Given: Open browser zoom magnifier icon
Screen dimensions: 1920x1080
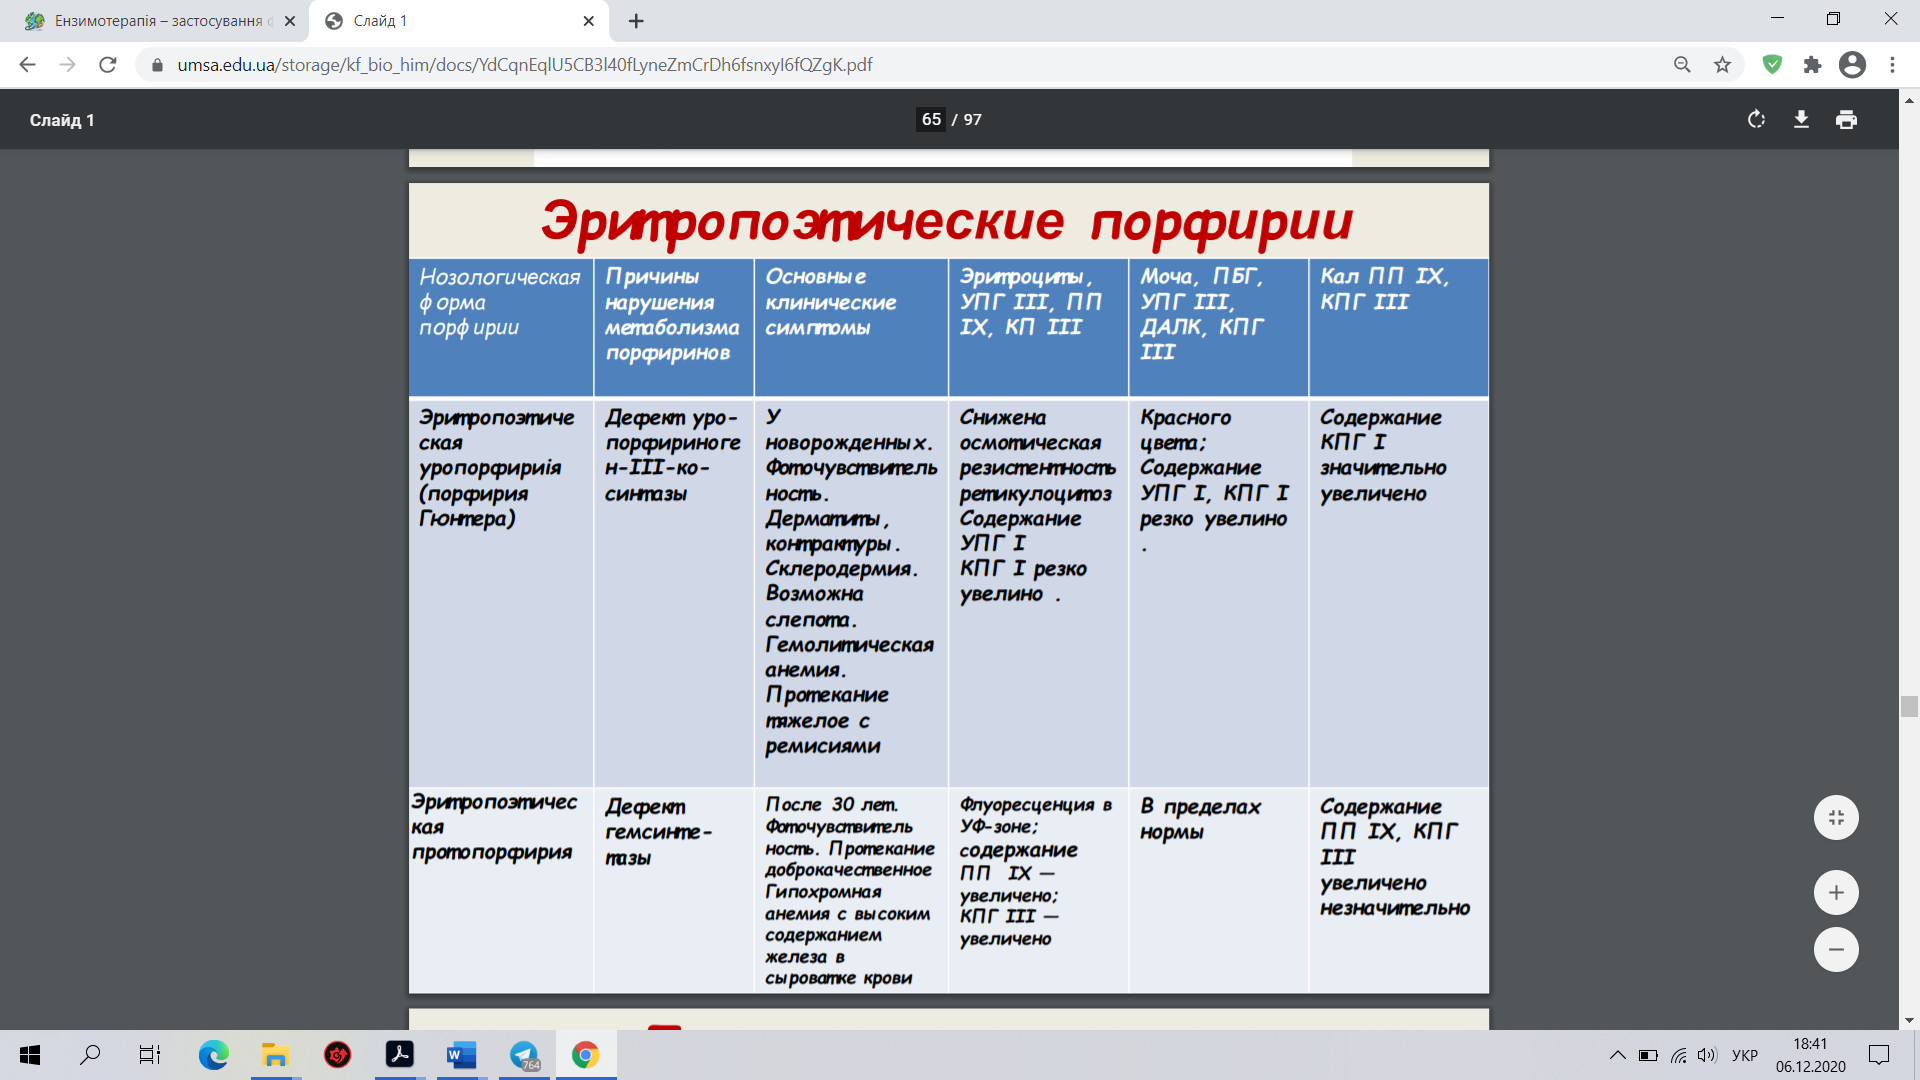Looking at the screenshot, I should [1682, 65].
